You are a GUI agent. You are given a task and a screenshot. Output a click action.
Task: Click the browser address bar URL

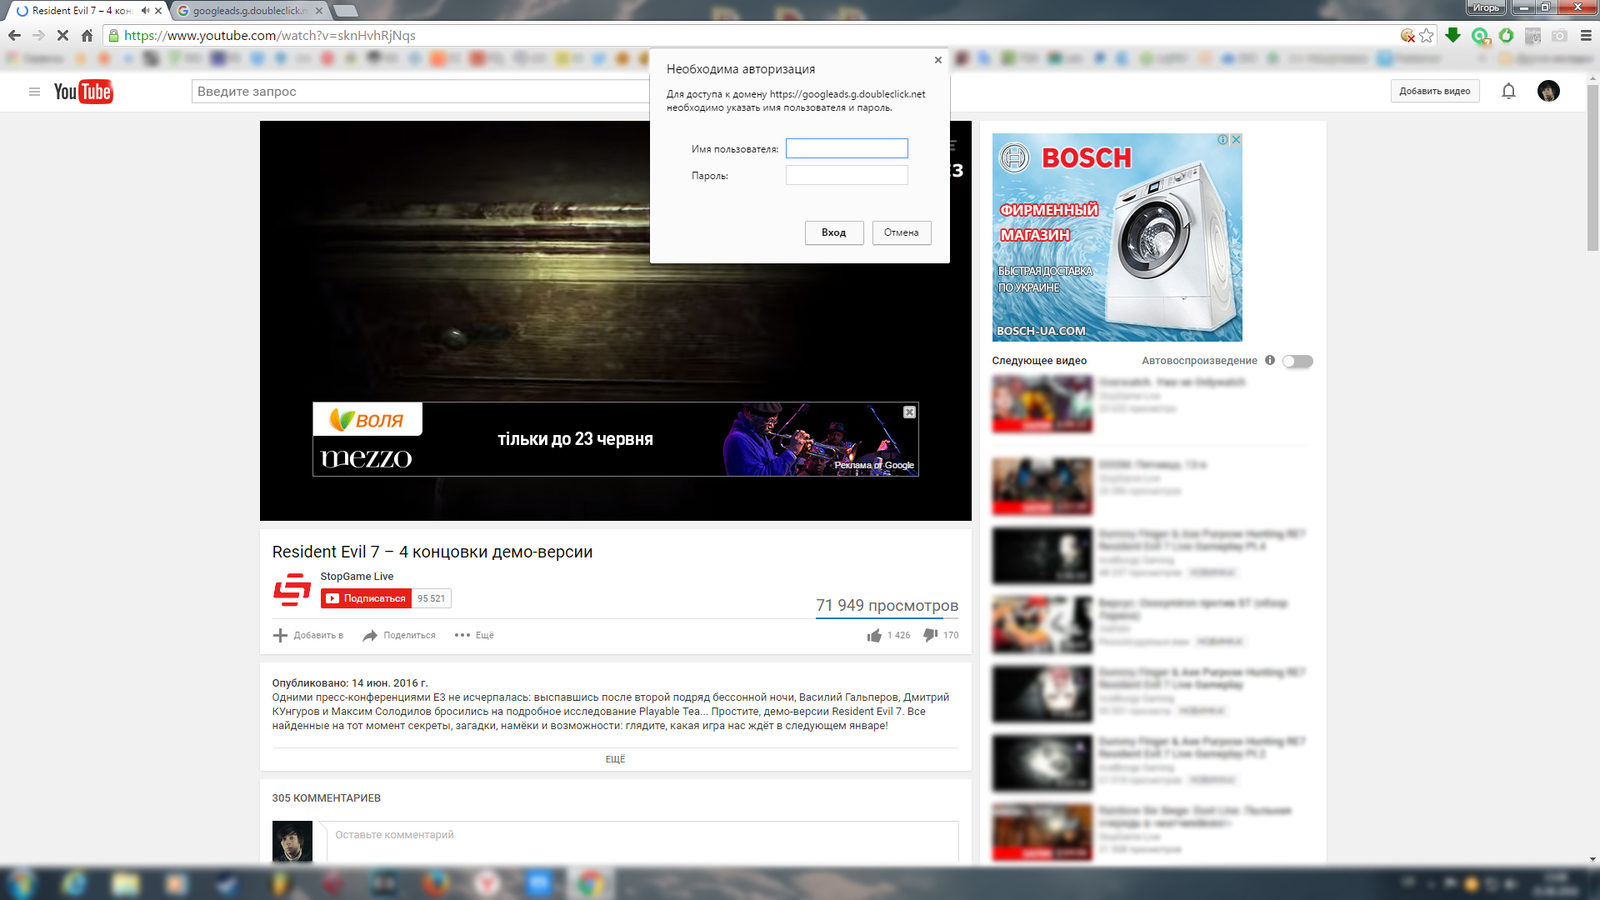point(270,35)
